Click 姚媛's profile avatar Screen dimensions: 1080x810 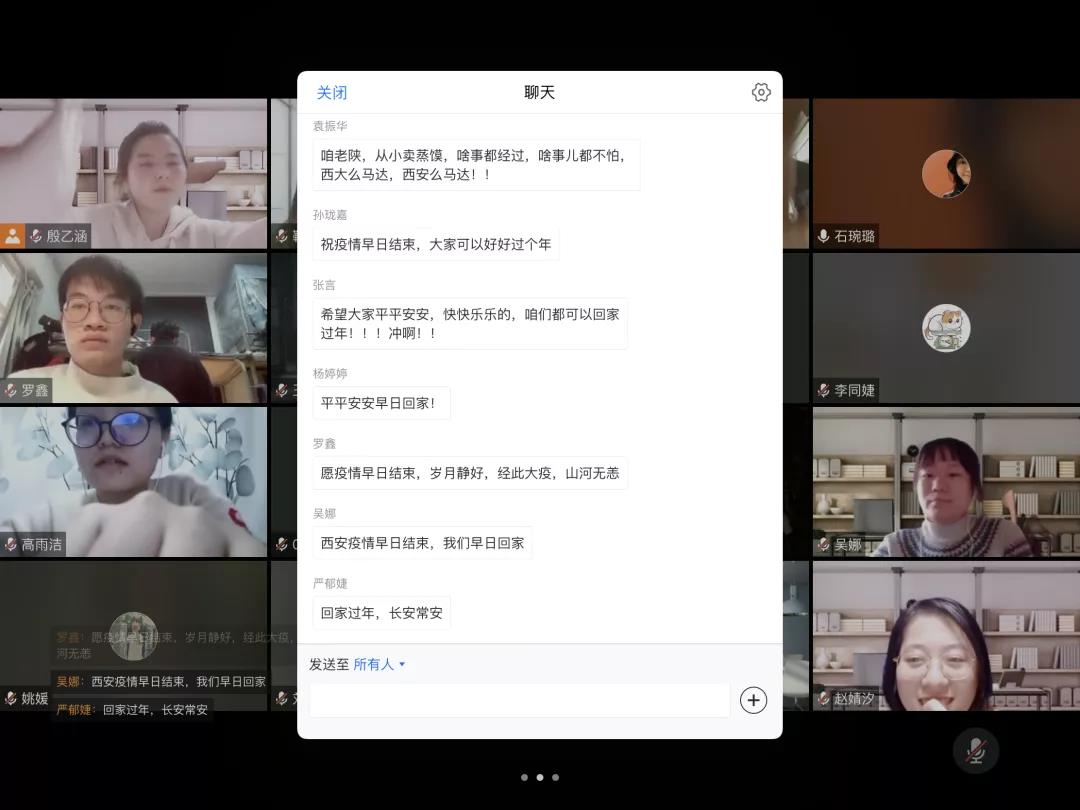tap(133, 635)
